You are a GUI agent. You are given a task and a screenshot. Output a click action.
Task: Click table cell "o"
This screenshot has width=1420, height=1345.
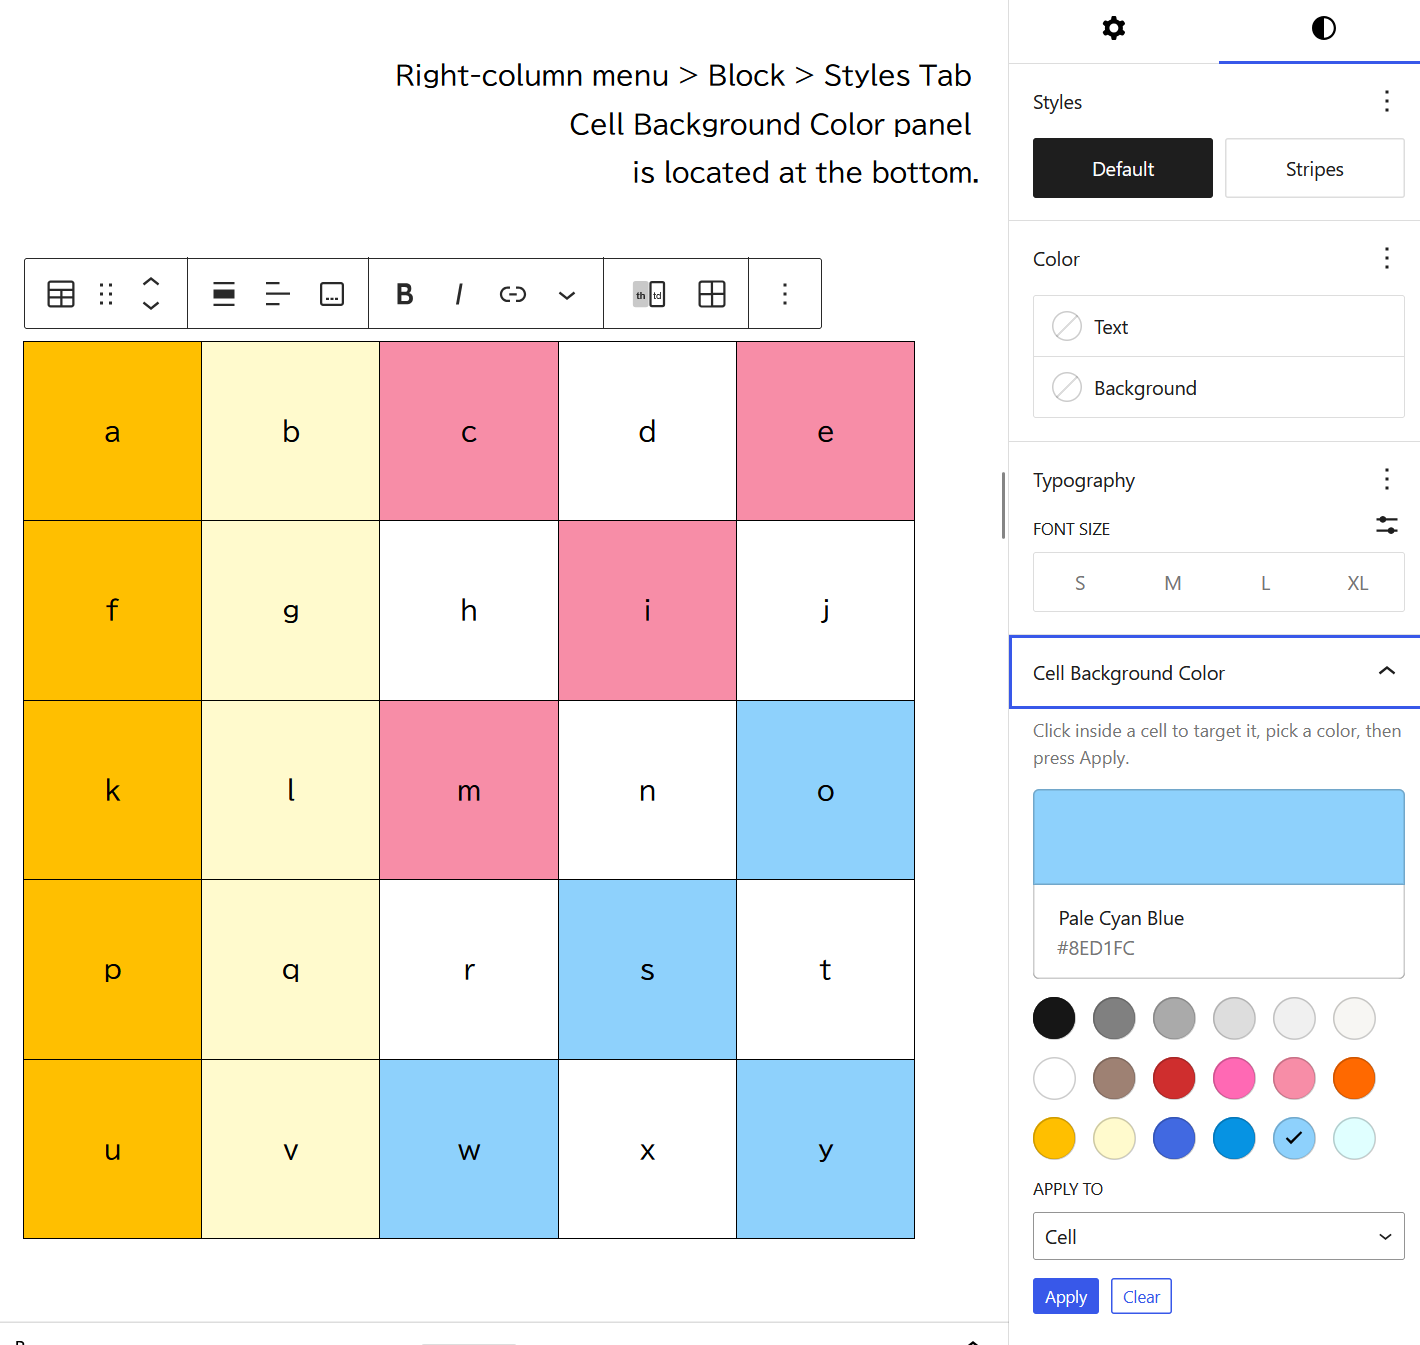click(x=825, y=790)
